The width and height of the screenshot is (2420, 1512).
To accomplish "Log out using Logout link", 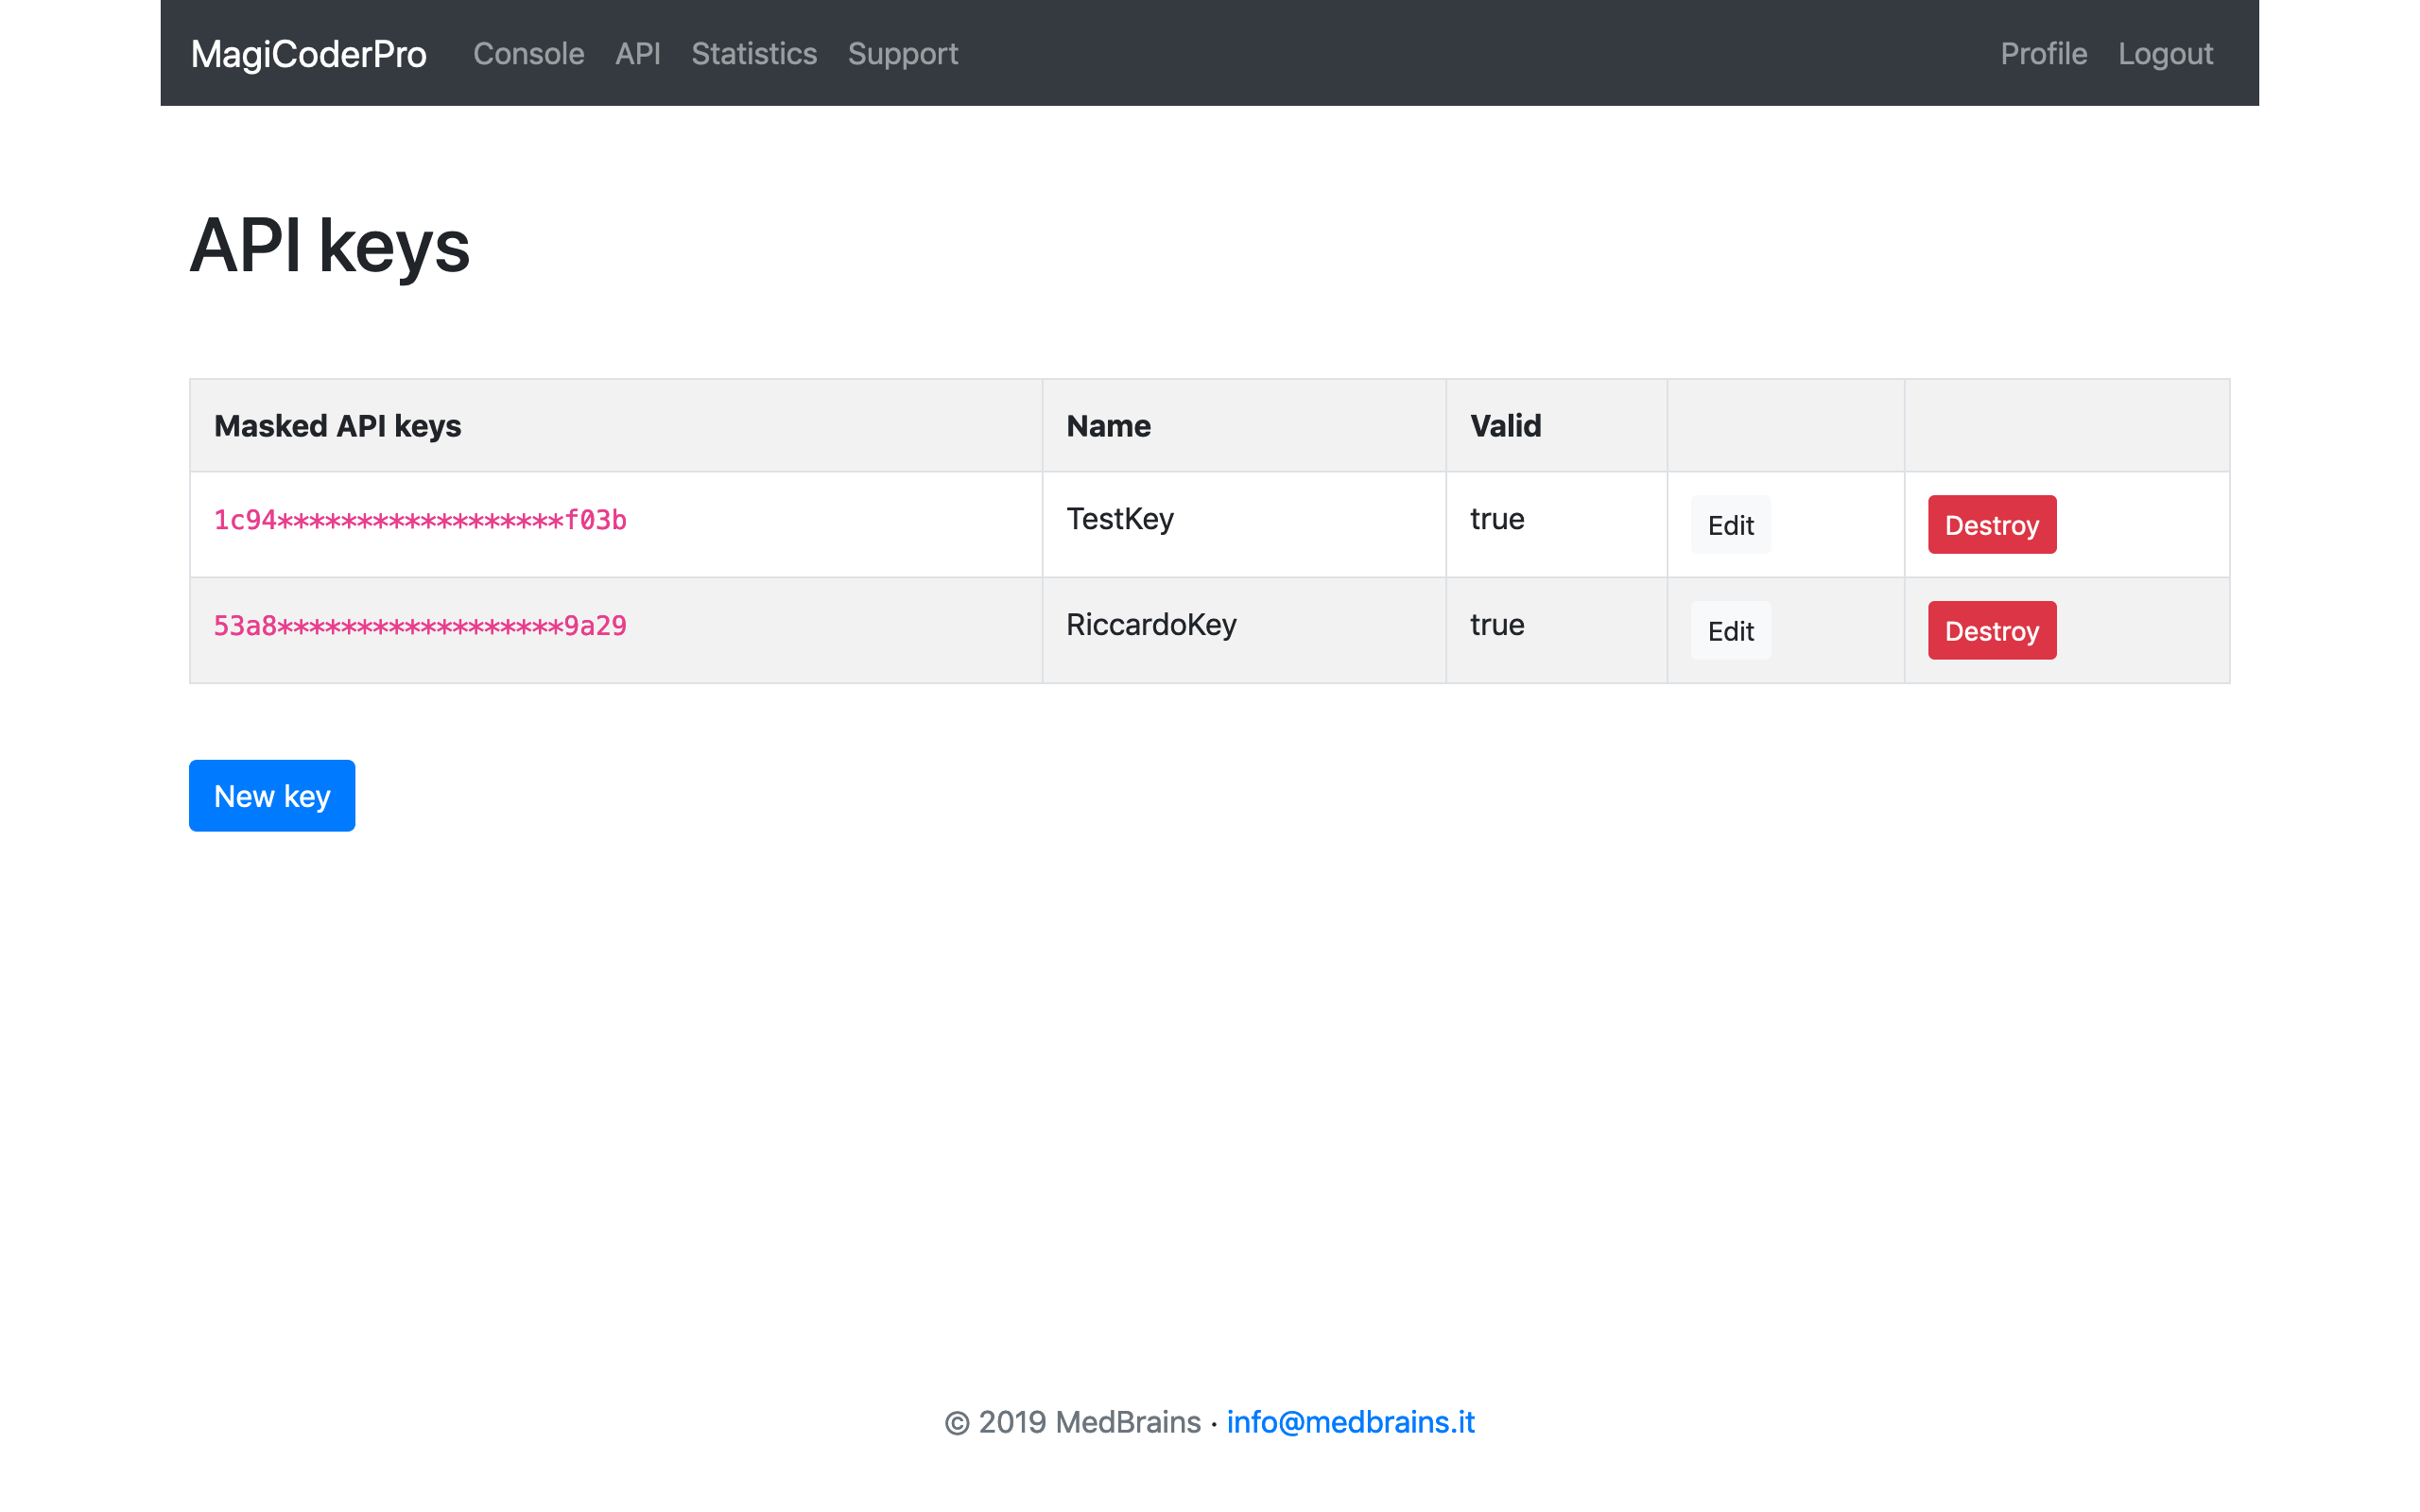I will point(2165,54).
